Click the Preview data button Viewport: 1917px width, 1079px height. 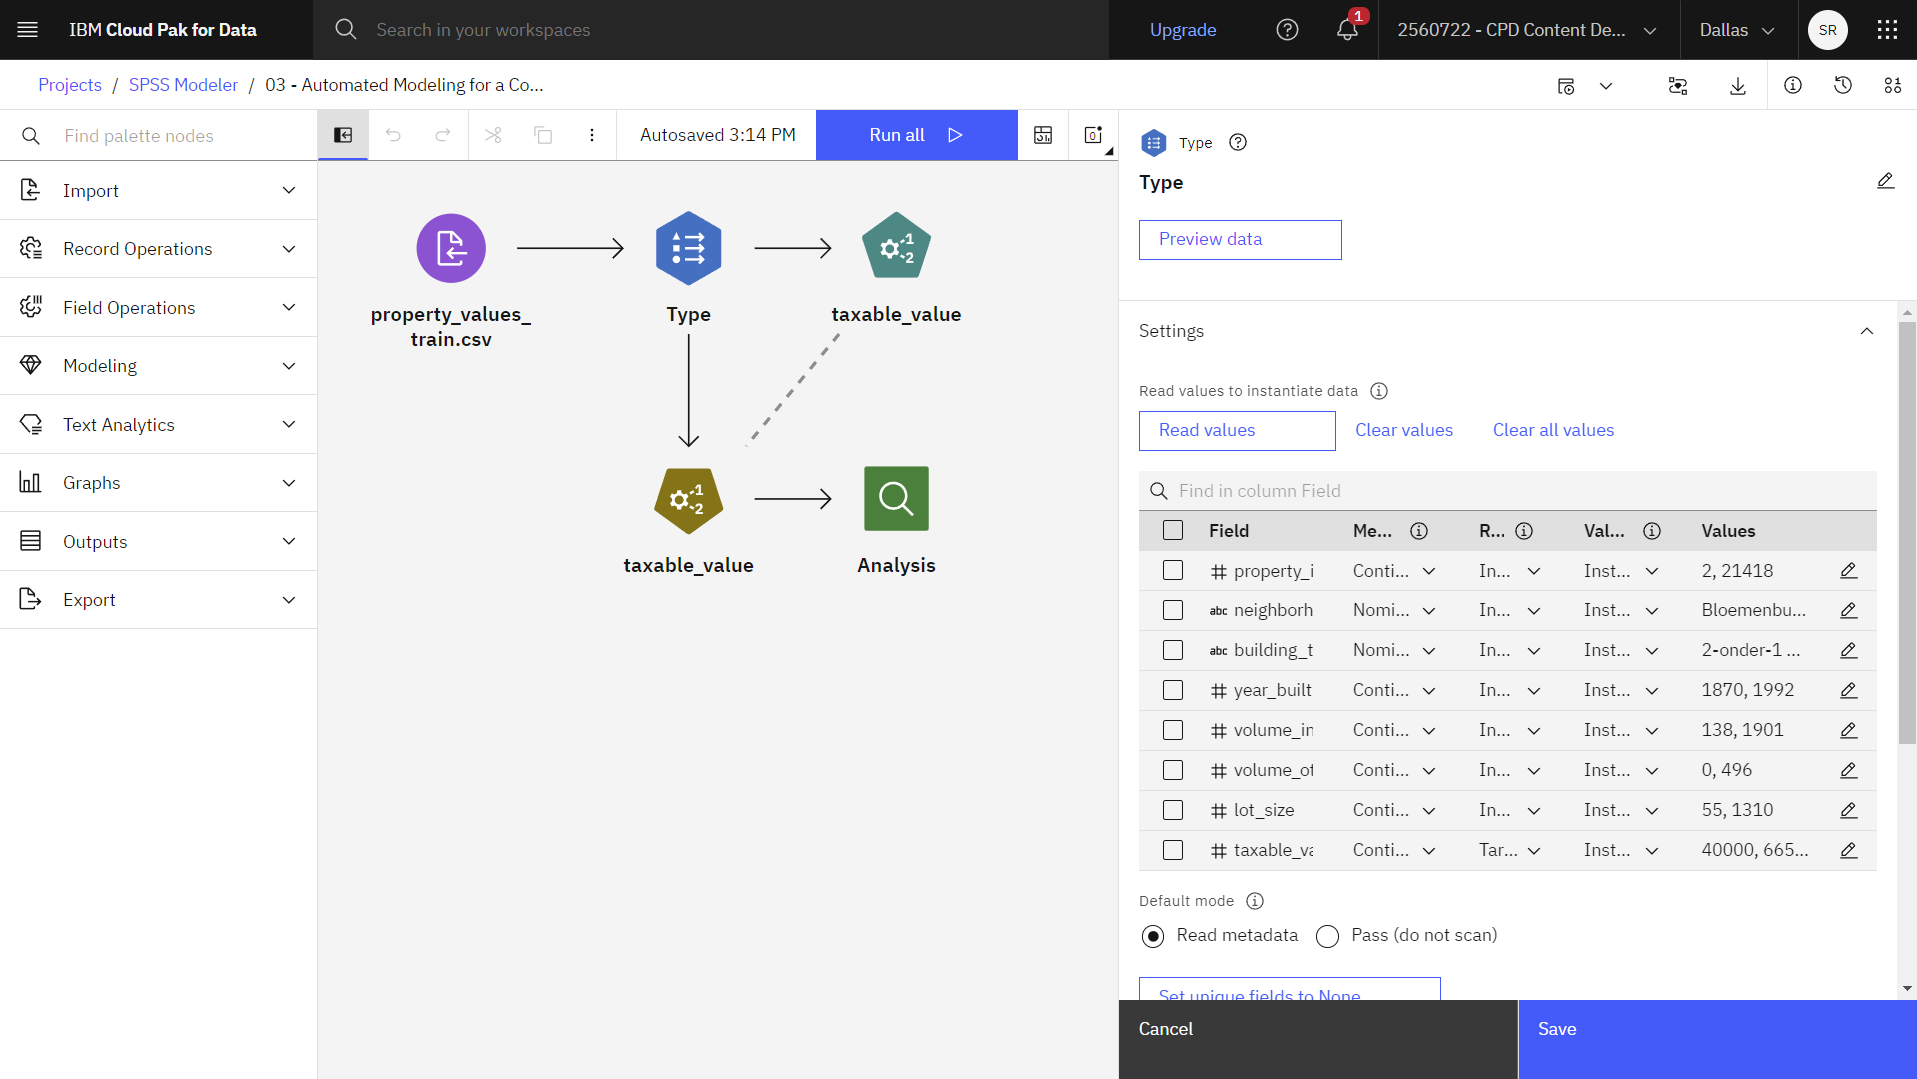[x=1240, y=240]
